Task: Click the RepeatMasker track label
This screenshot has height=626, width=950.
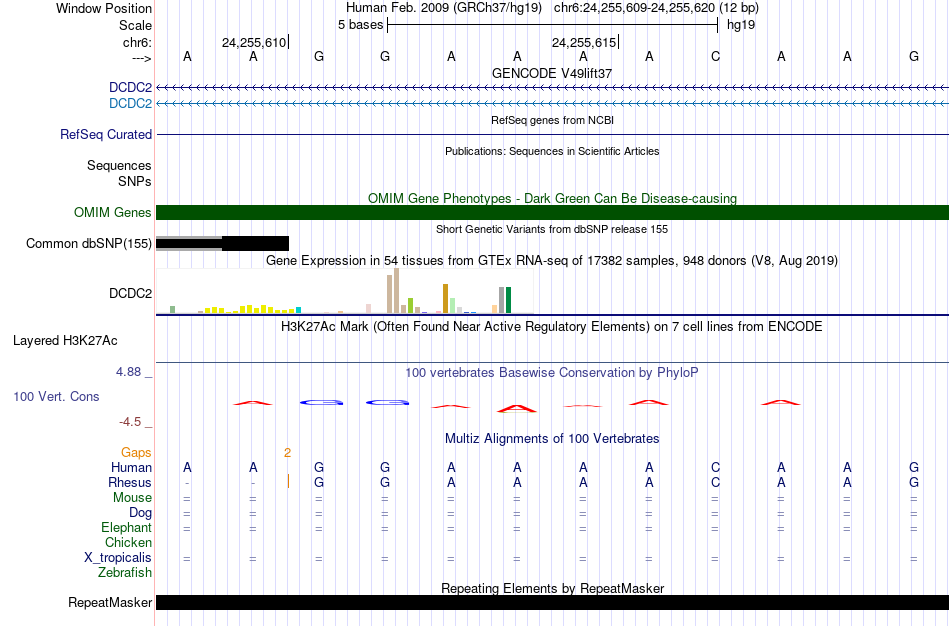Action: (x=110, y=602)
